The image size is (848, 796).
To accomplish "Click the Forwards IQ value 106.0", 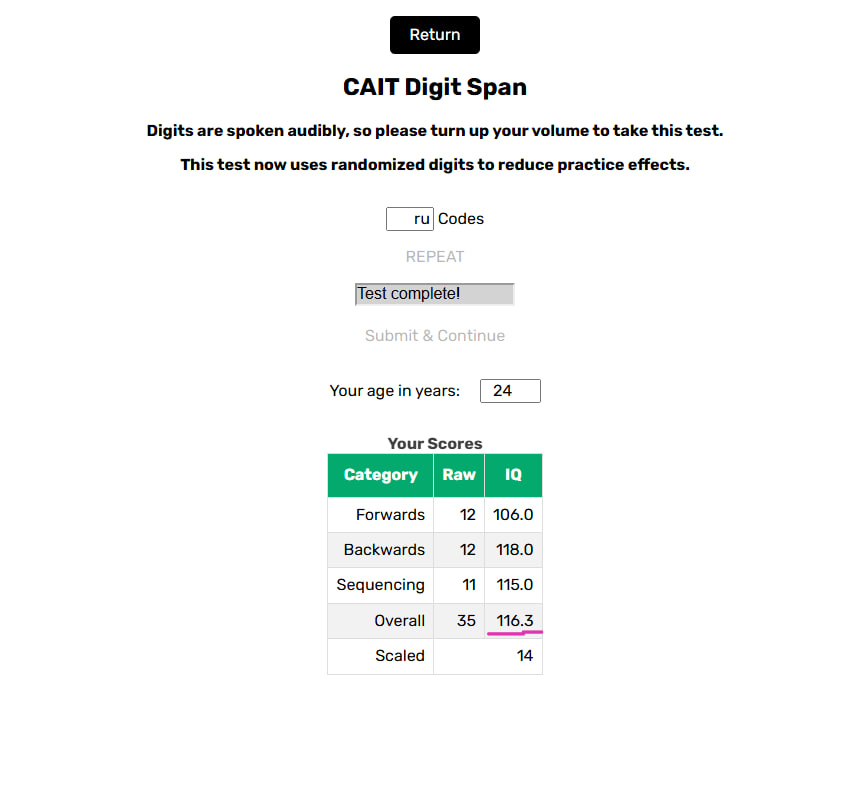I will click(x=514, y=515).
